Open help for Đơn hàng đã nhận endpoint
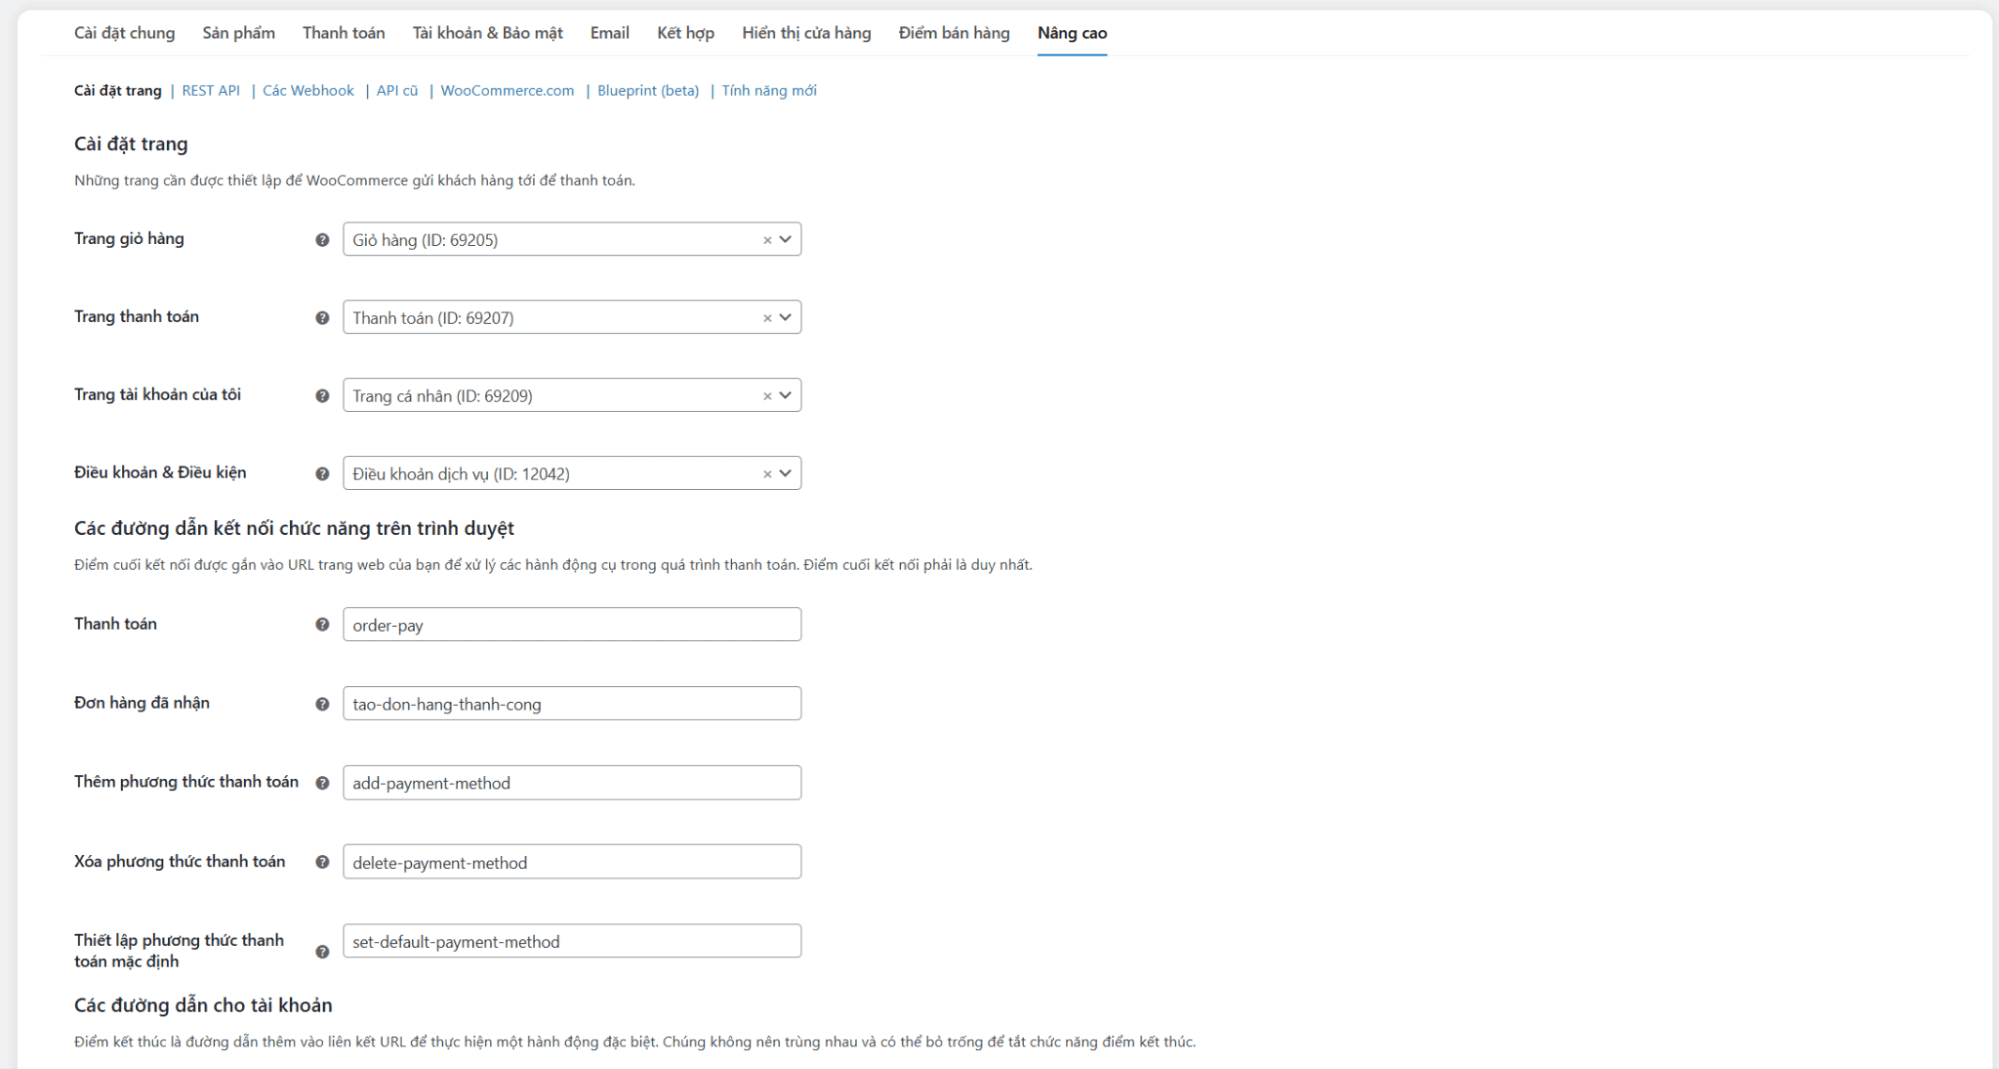This screenshot has width=1999, height=1069. click(321, 703)
